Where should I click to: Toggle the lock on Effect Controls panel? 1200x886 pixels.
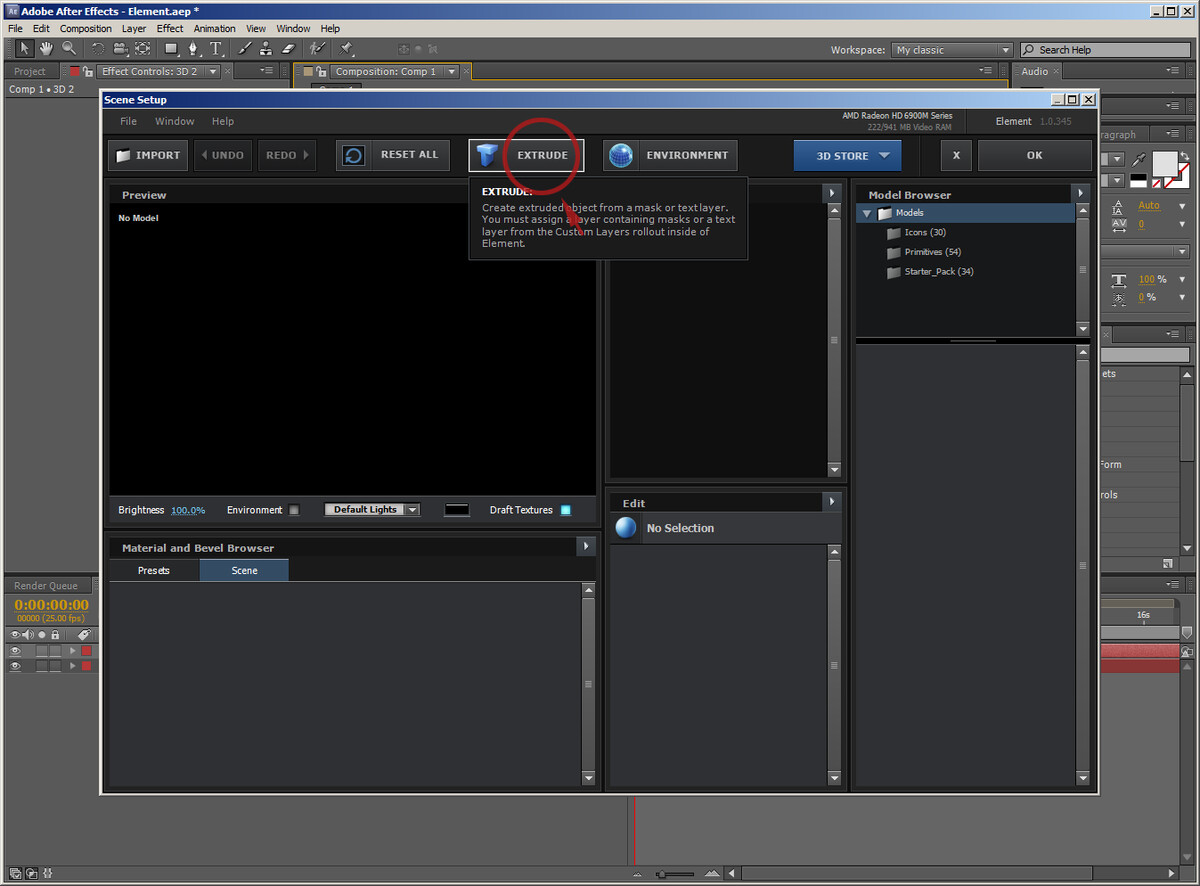point(88,71)
